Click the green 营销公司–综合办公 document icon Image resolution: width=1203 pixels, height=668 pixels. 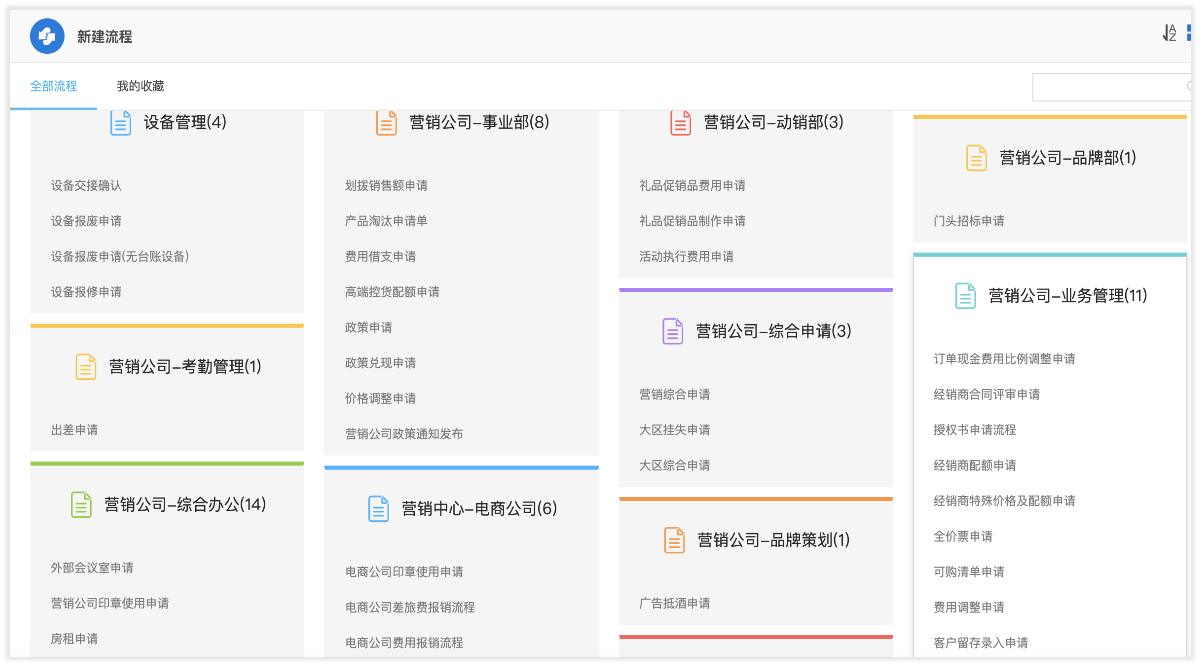click(x=81, y=504)
